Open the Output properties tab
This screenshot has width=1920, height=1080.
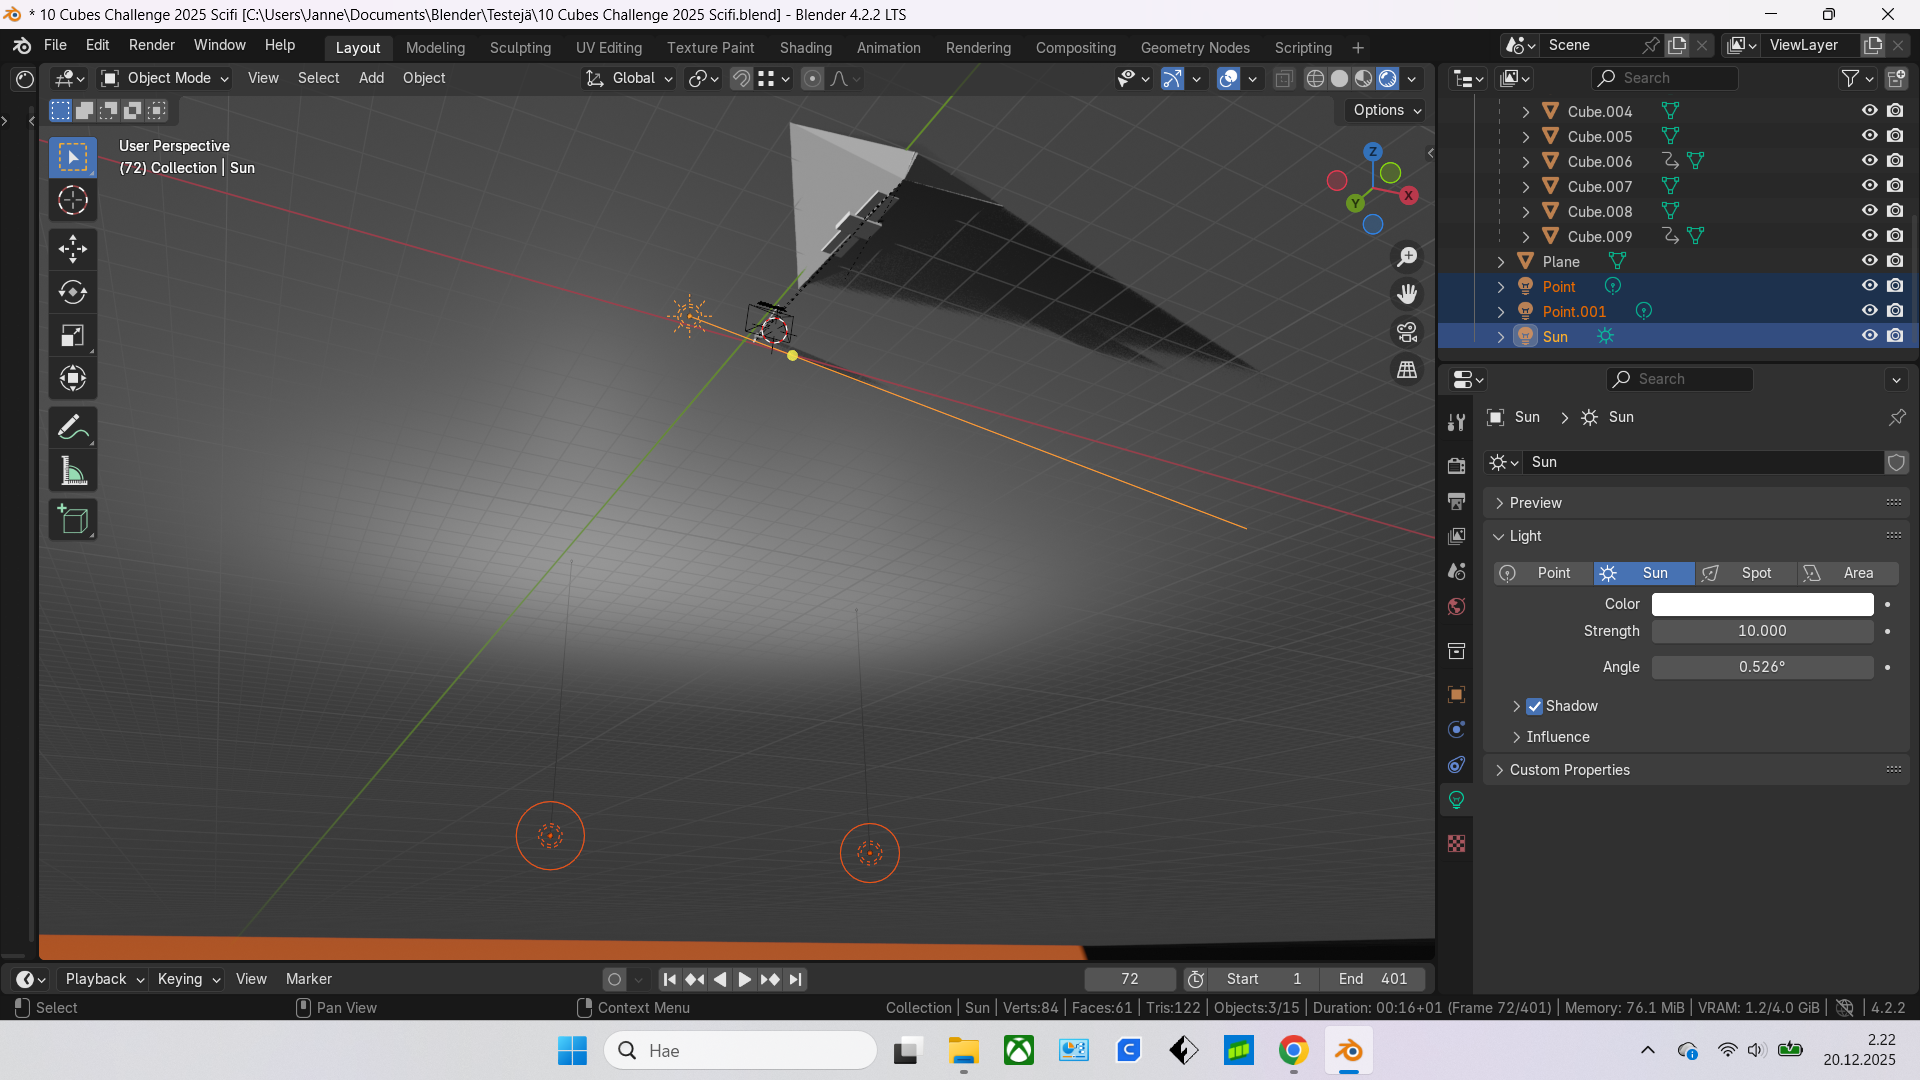(x=1457, y=501)
